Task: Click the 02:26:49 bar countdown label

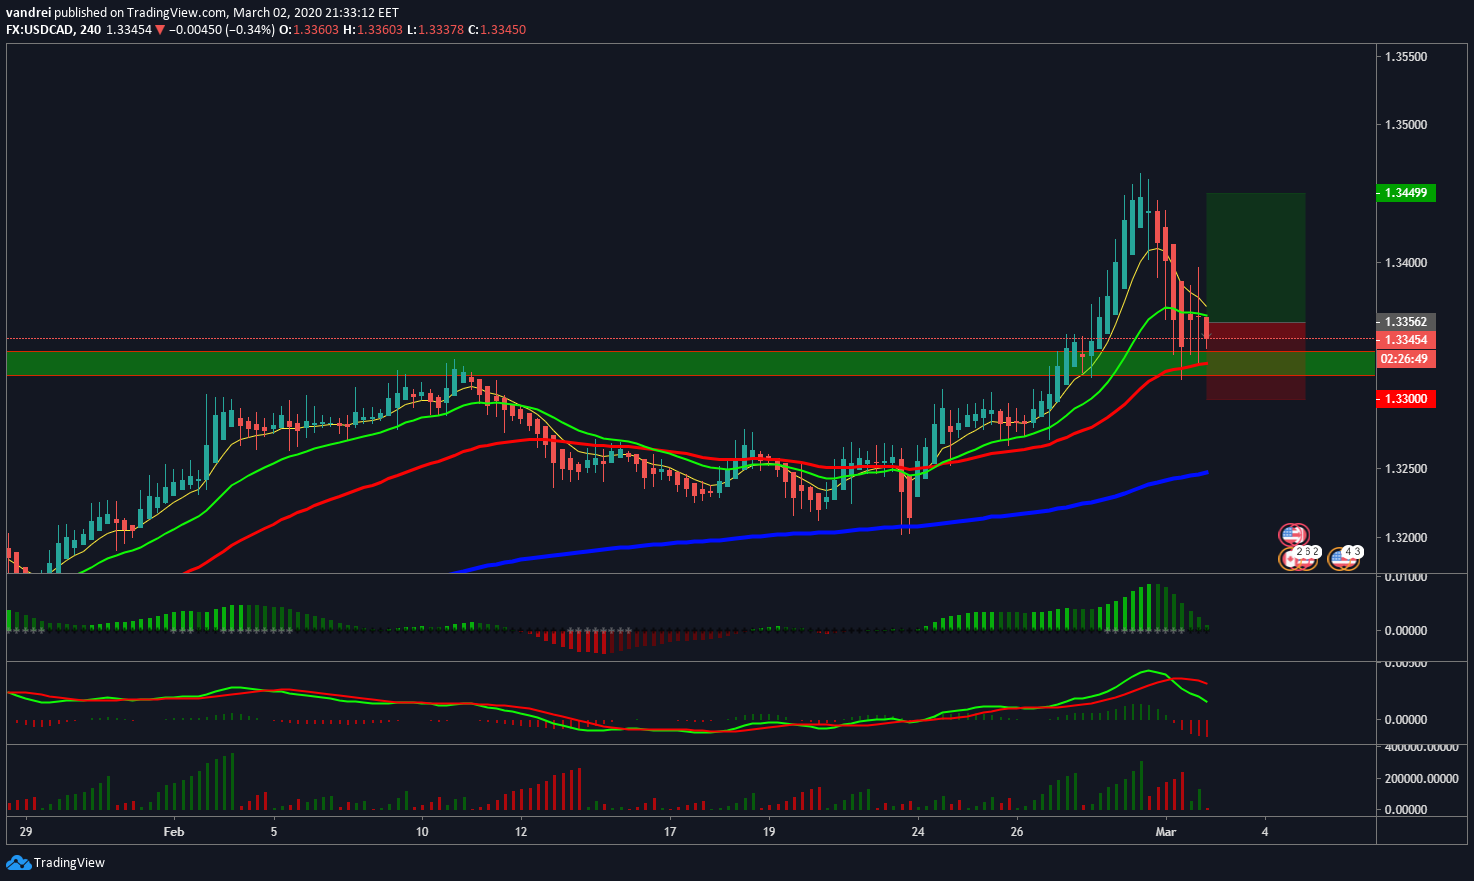Action: click(x=1406, y=358)
